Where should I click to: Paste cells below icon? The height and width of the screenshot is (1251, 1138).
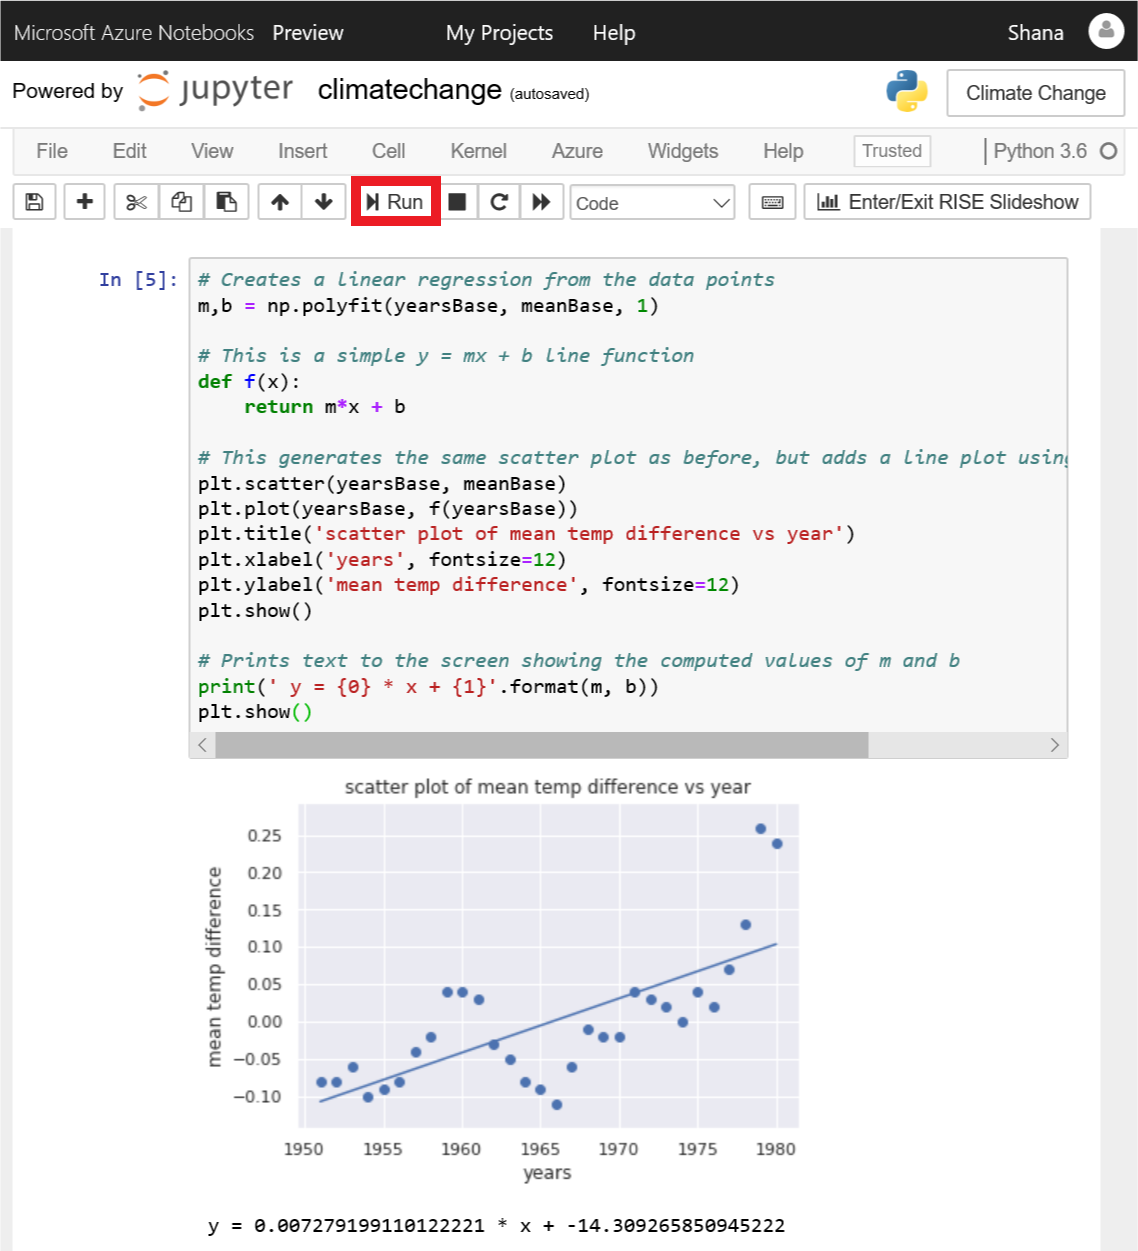point(226,202)
